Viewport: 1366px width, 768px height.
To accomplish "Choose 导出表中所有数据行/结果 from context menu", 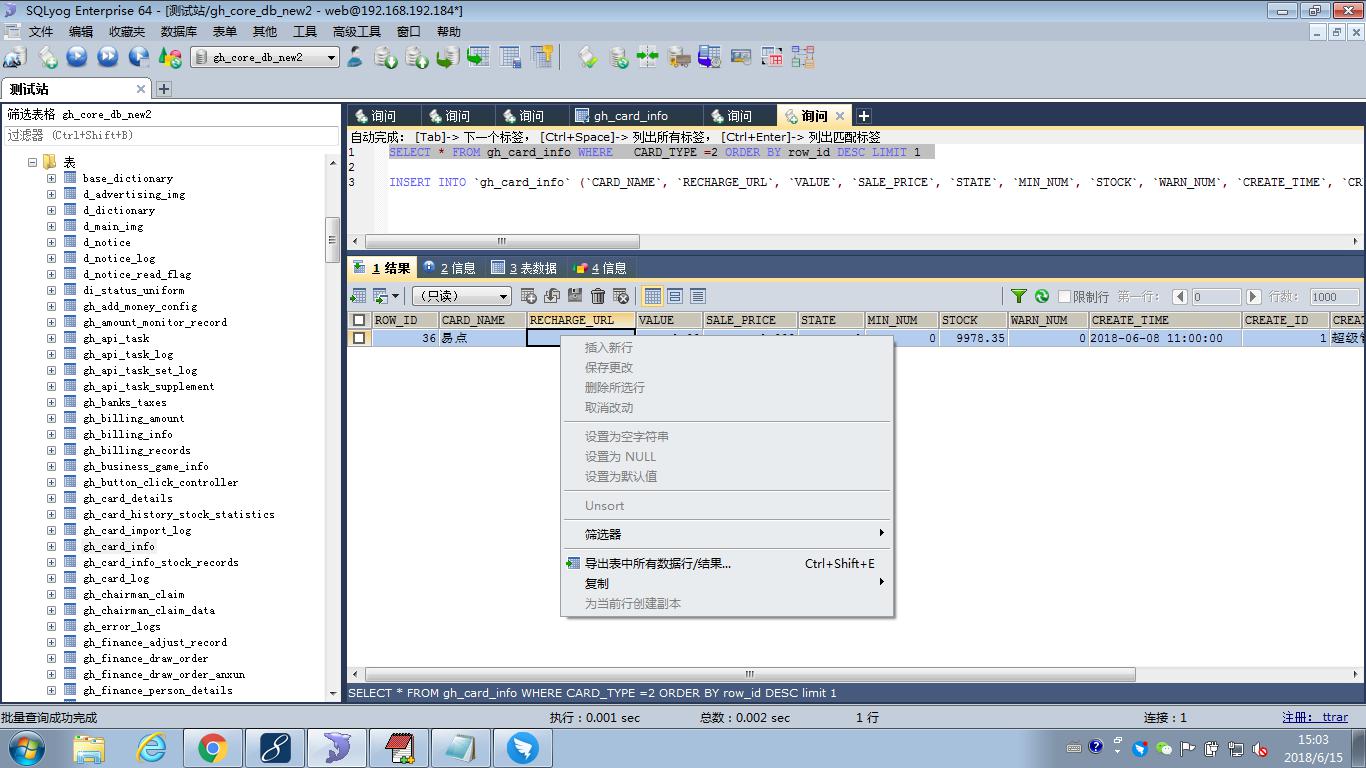I will [x=727, y=563].
